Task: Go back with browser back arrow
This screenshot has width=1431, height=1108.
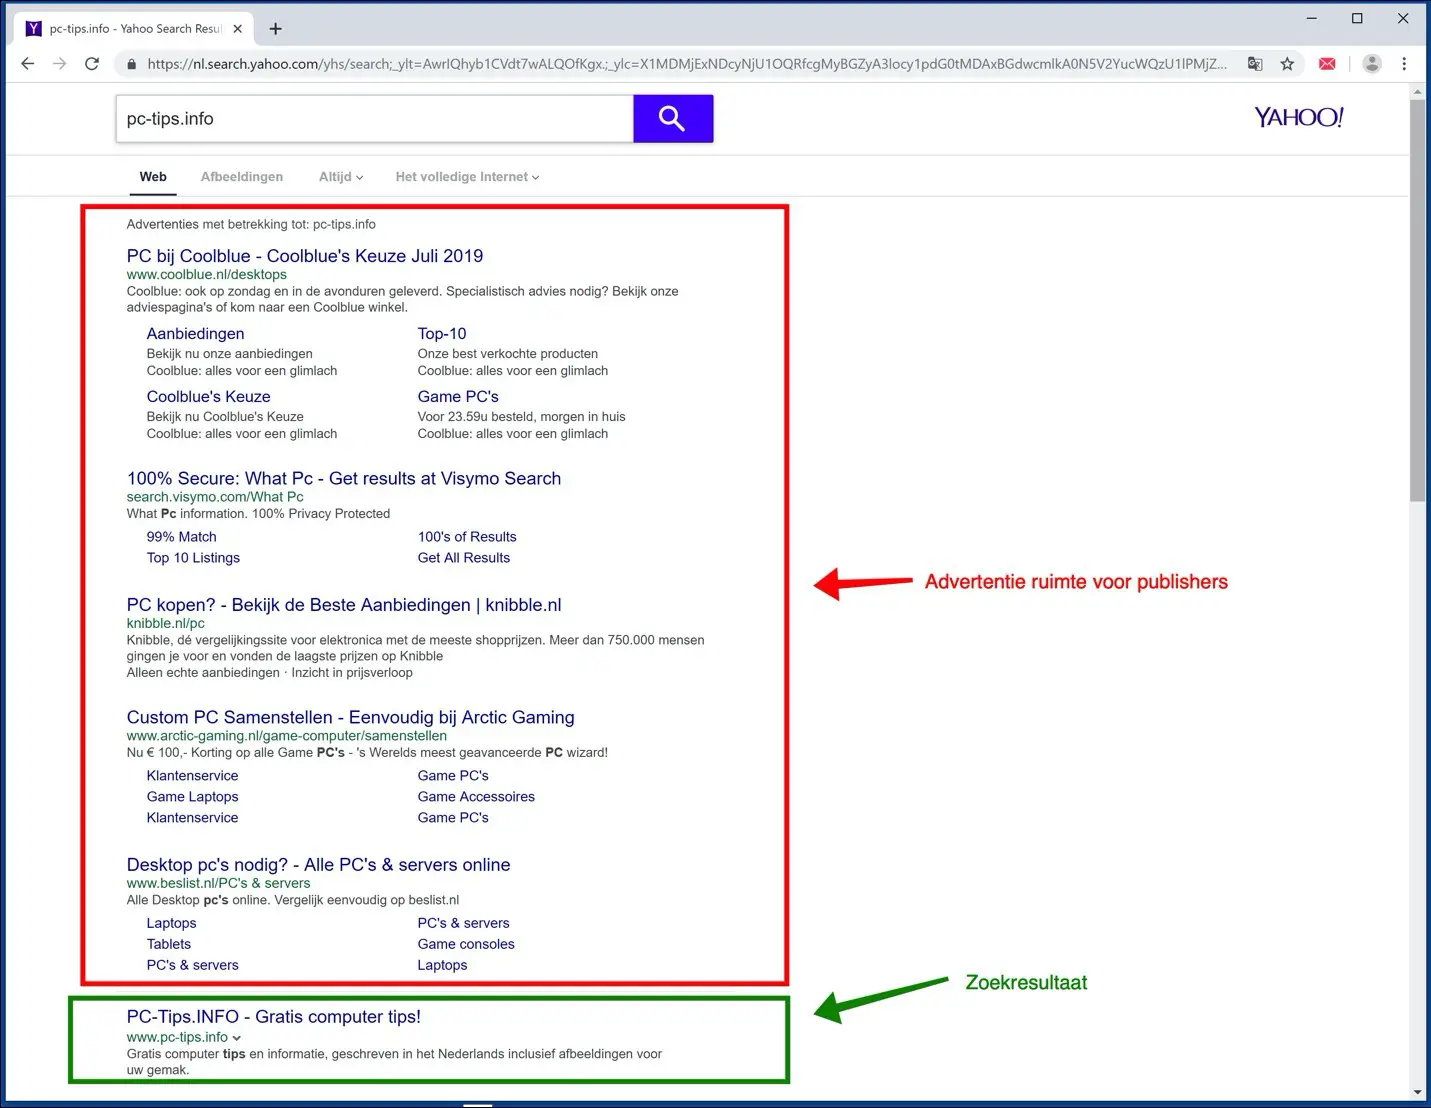Action: [28, 64]
